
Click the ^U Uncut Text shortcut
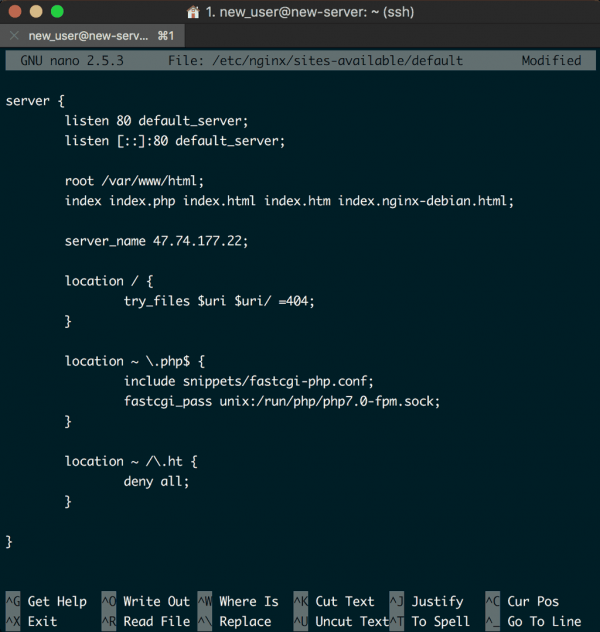[341, 622]
